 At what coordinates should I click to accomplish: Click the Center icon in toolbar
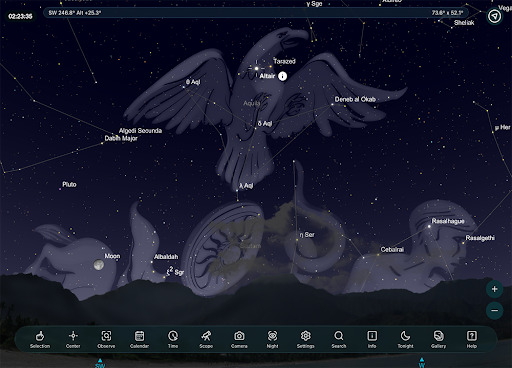coord(73,339)
